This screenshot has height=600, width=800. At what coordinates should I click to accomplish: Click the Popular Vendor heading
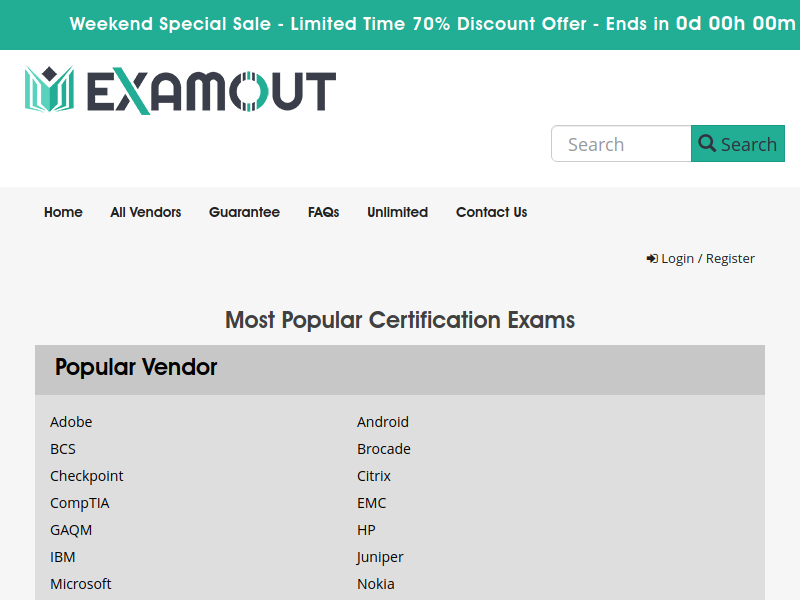tap(136, 367)
